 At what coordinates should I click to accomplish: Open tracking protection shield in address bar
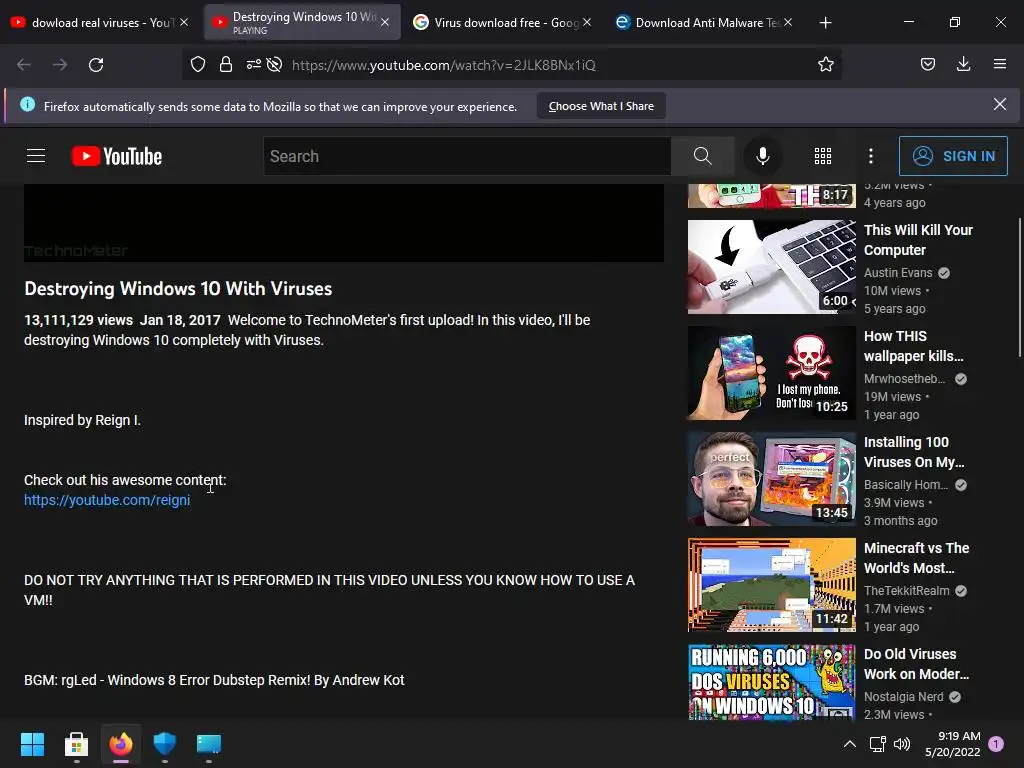pyautogui.click(x=198, y=65)
